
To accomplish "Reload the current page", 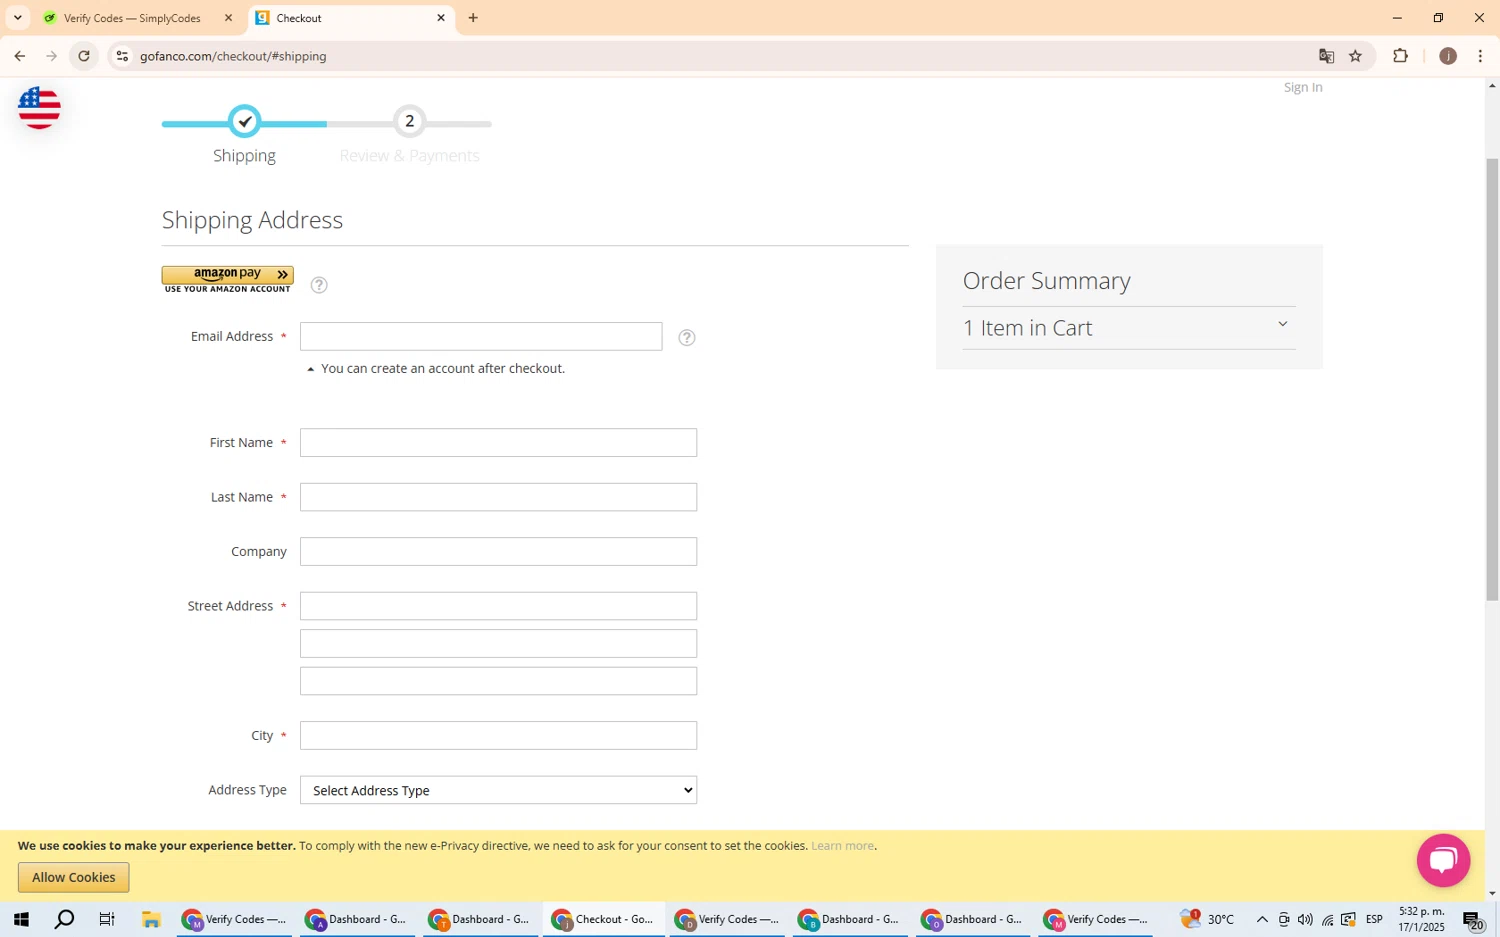I will pyautogui.click(x=84, y=56).
